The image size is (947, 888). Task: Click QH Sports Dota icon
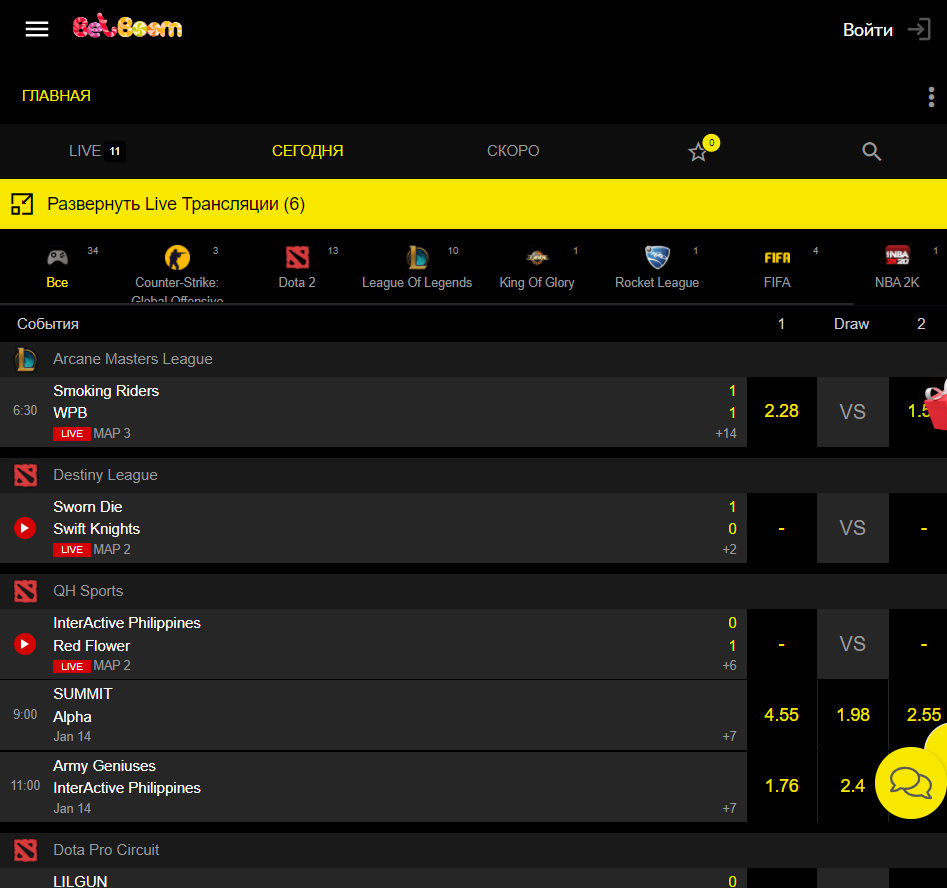[25, 591]
